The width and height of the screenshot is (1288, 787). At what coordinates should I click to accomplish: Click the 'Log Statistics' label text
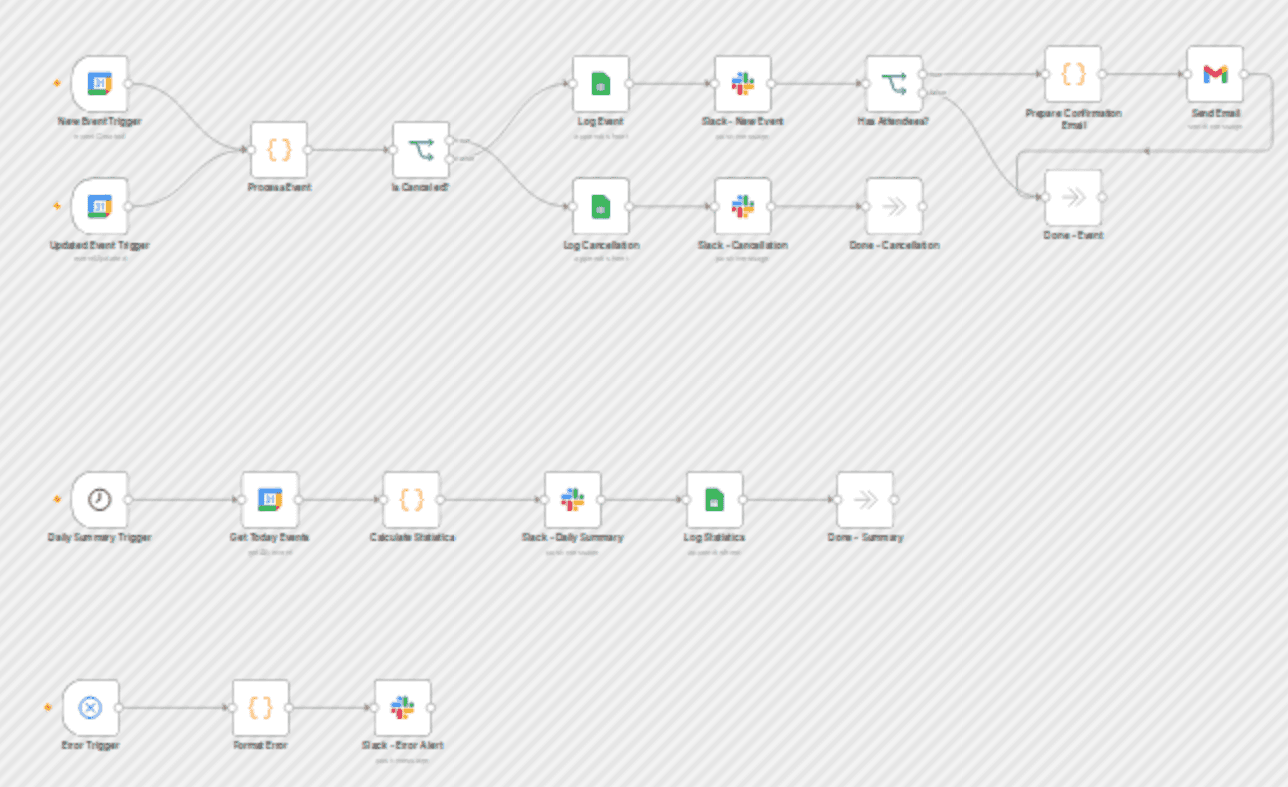tap(714, 537)
